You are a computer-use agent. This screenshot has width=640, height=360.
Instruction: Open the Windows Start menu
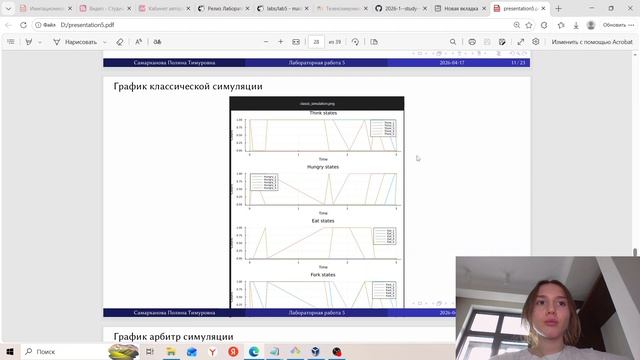coord(10,351)
